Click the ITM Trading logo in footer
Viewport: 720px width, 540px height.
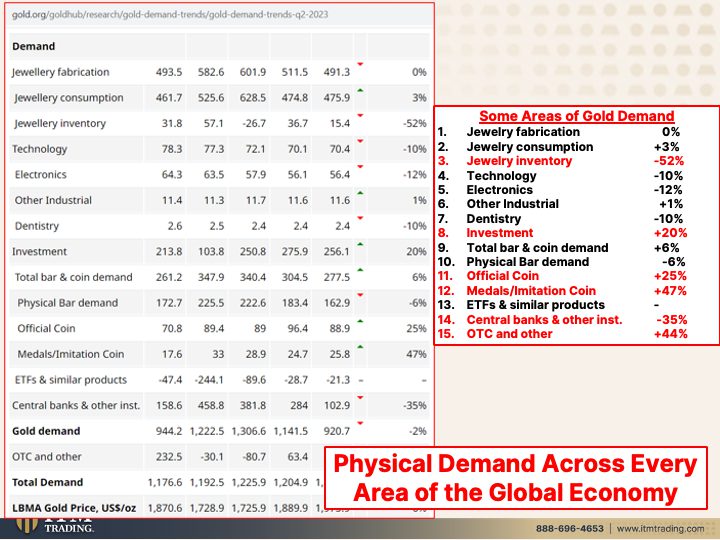pyautogui.click(x=55, y=525)
